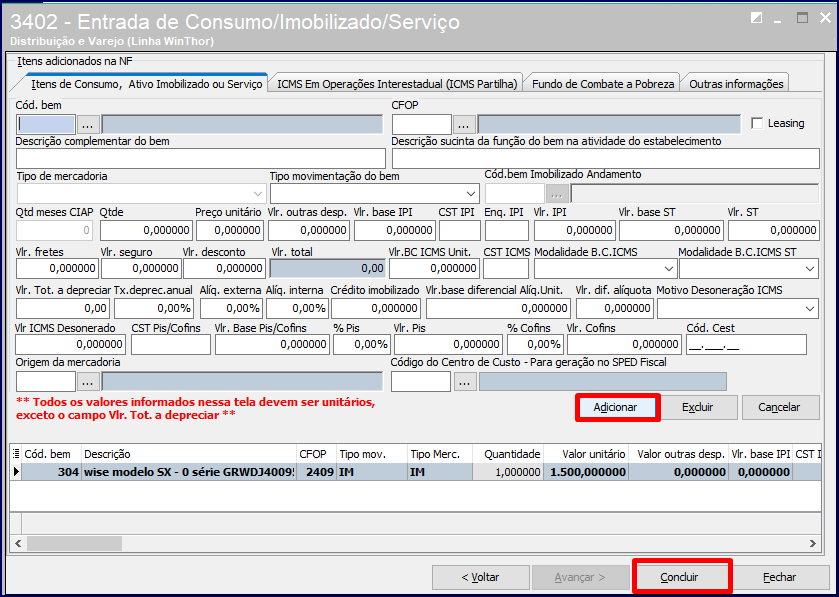This screenshot has height=597, width=839.
Task: Focus the Alíq. externa field
Action: (232, 309)
